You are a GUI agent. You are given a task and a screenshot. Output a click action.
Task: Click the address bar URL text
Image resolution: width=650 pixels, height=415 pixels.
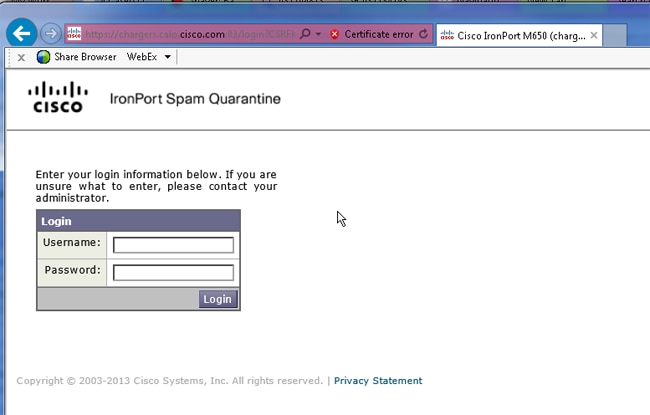[191, 34]
